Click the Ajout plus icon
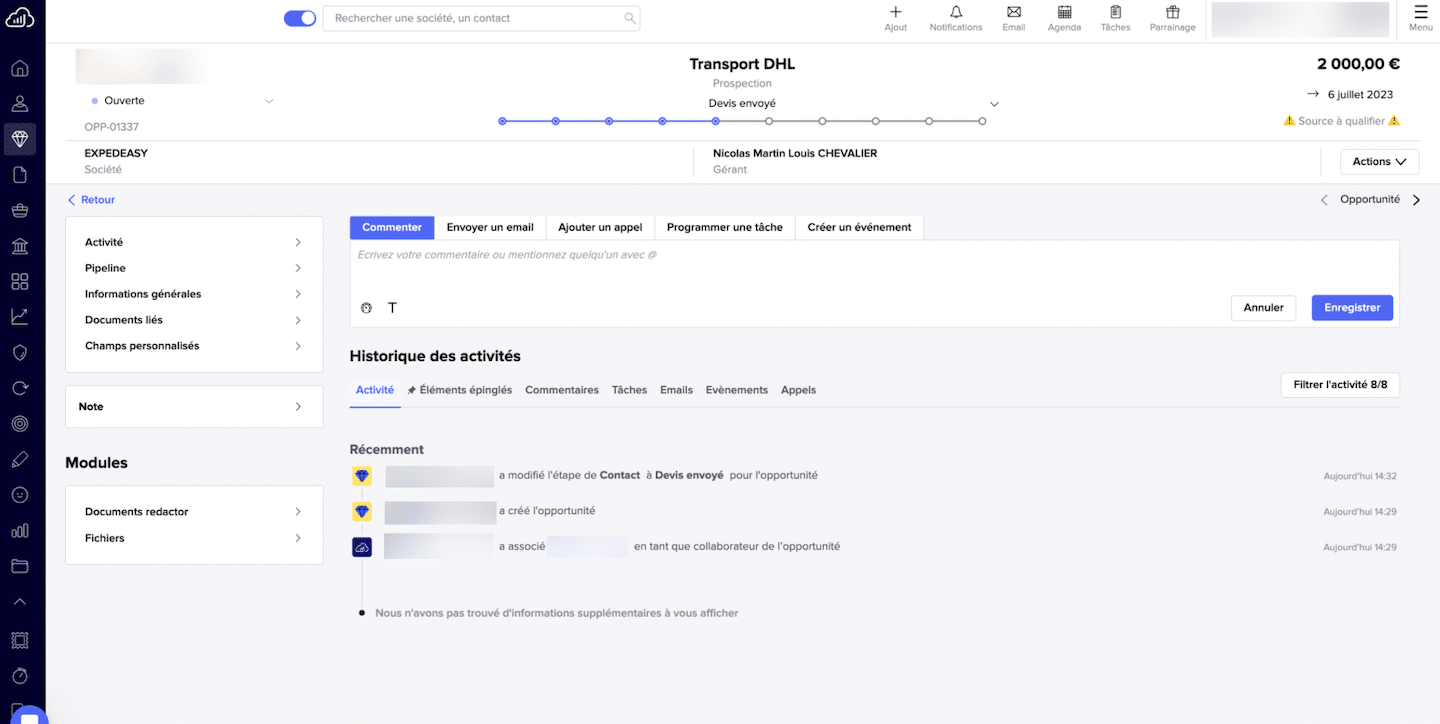The width and height of the screenshot is (1440, 724). pos(895,13)
